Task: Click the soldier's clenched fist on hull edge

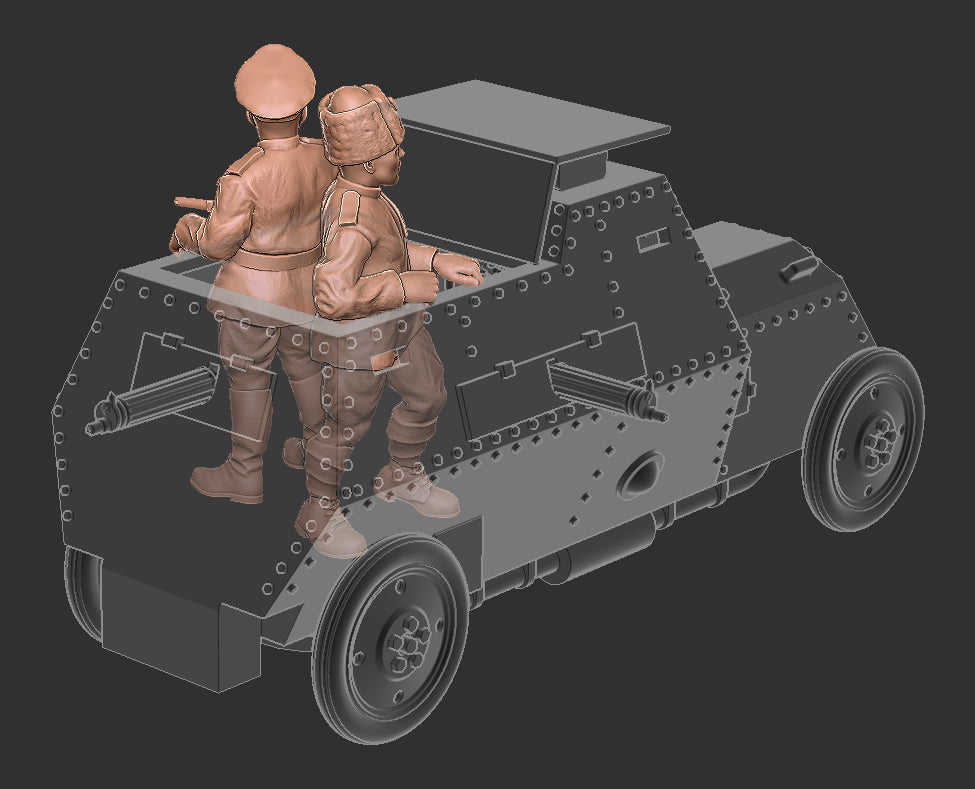Action: [x=464, y=270]
